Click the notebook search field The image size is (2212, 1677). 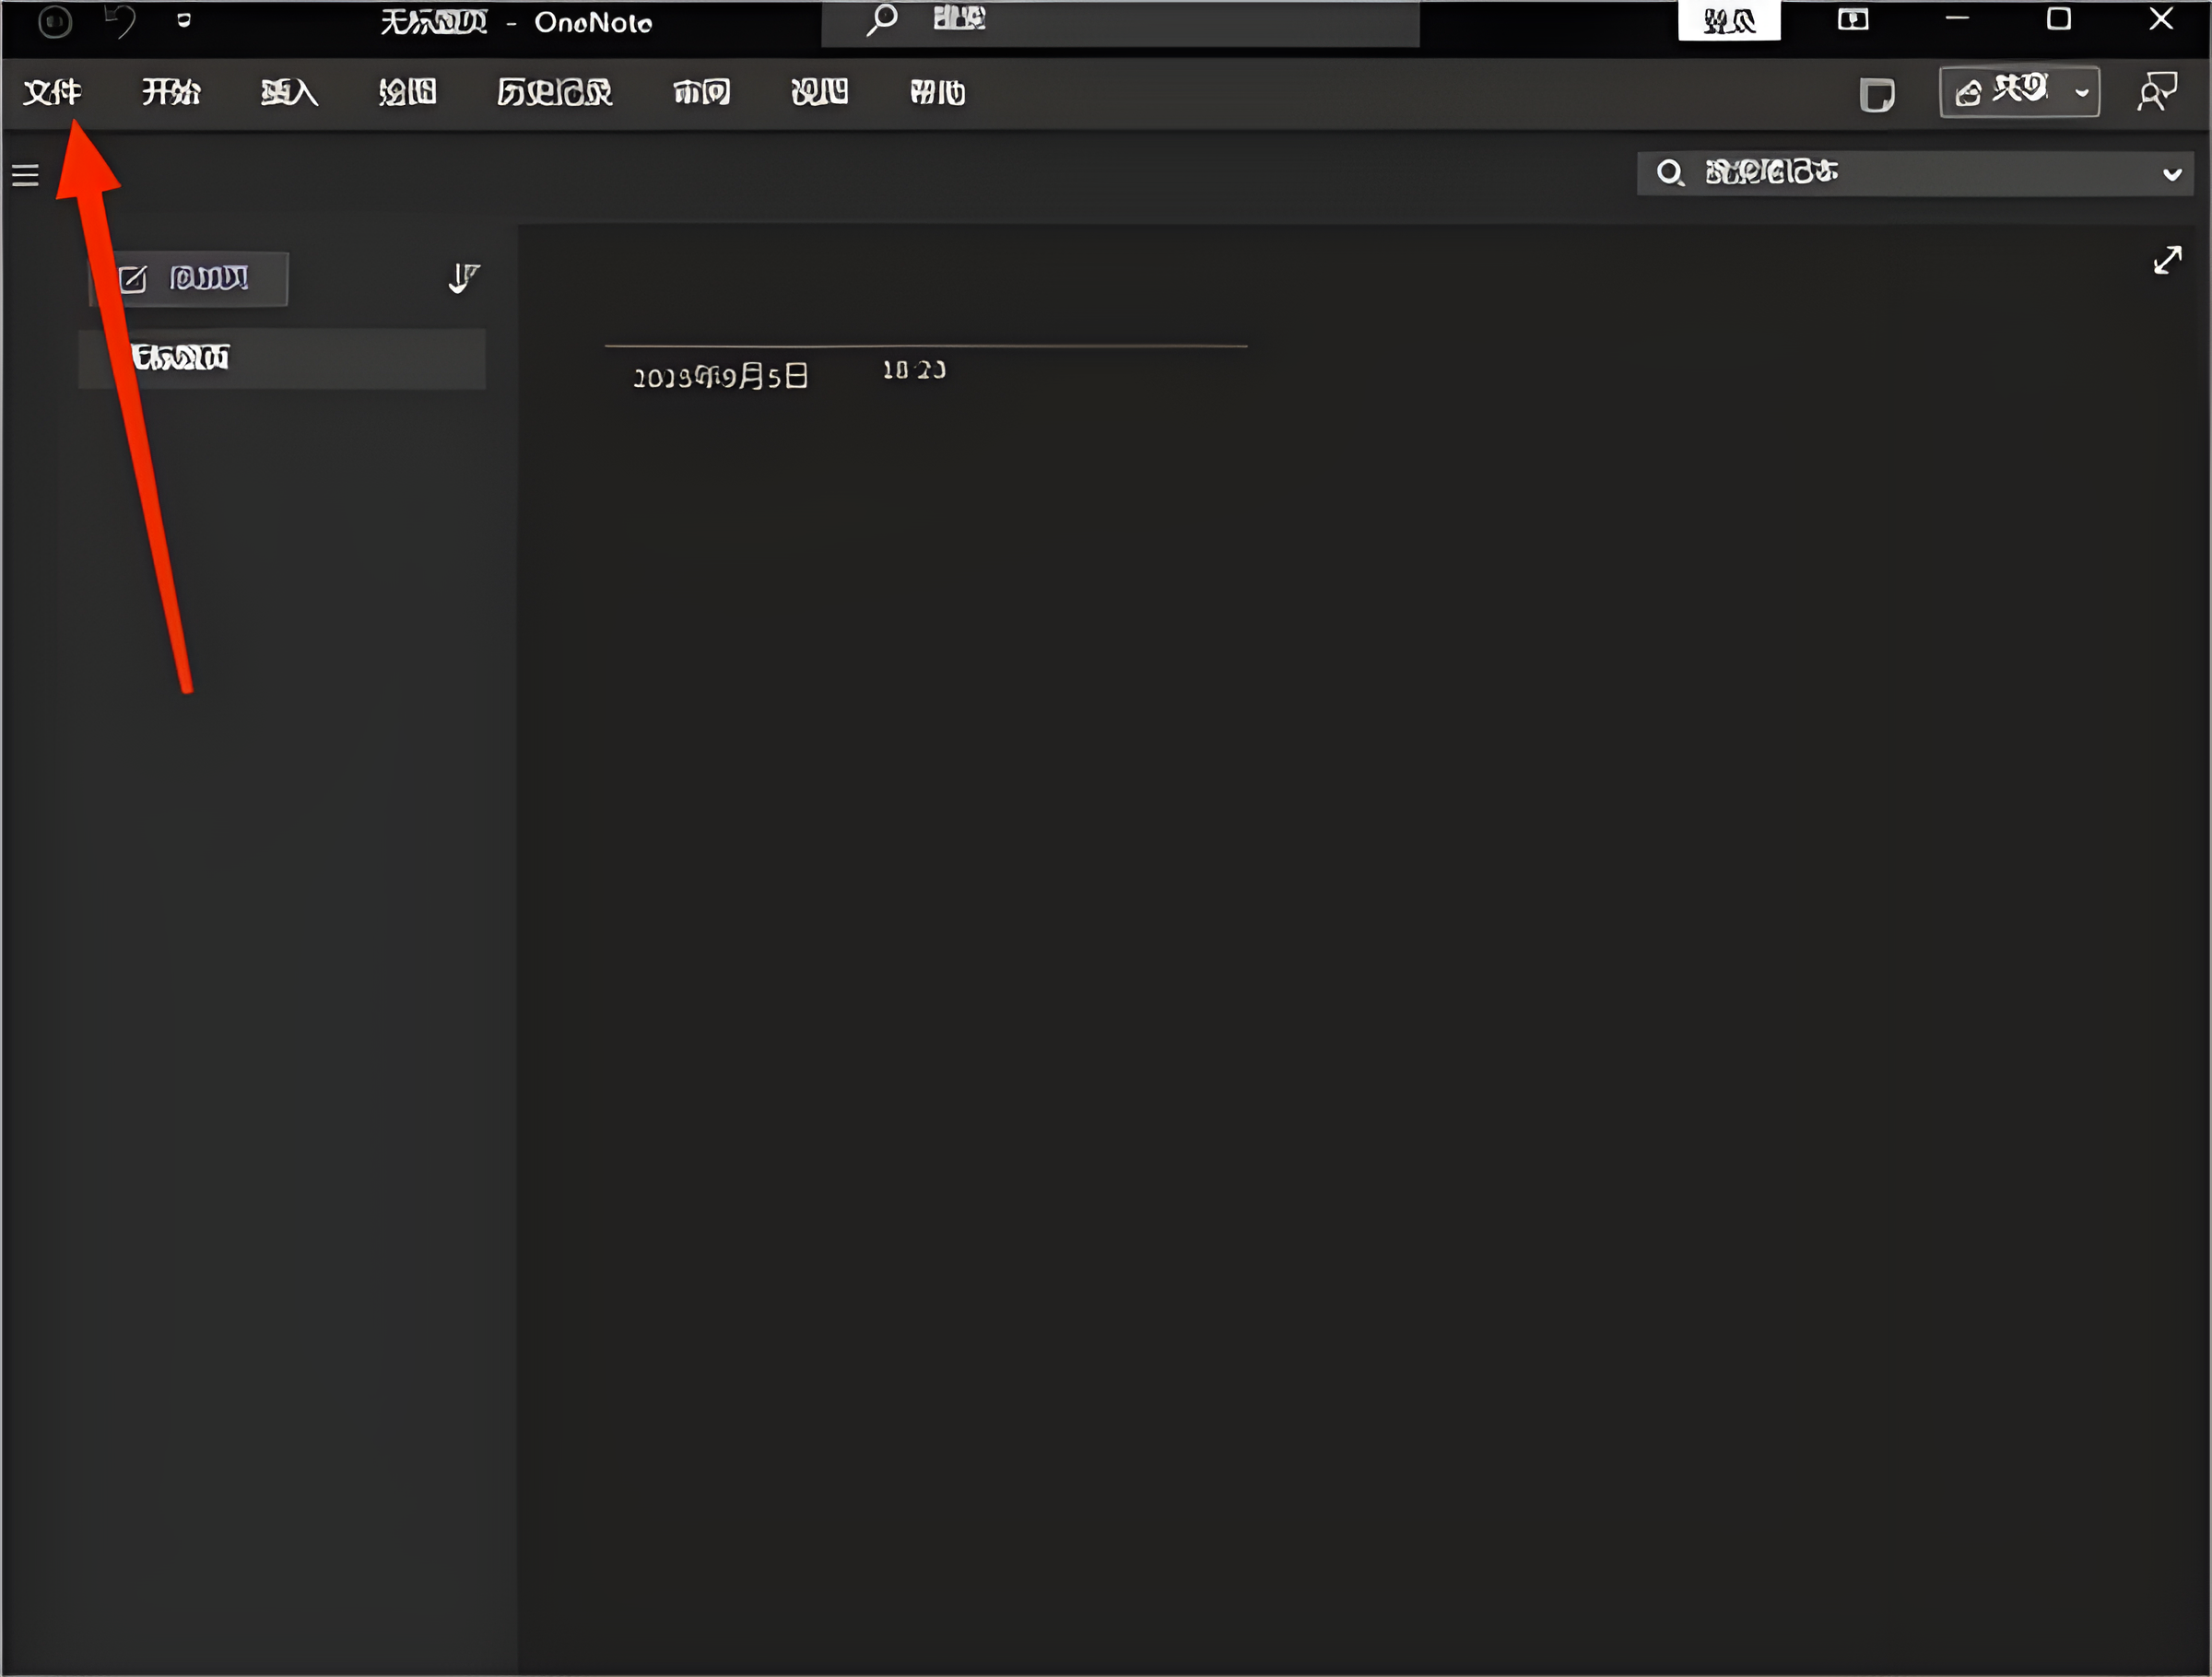(x=1915, y=173)
